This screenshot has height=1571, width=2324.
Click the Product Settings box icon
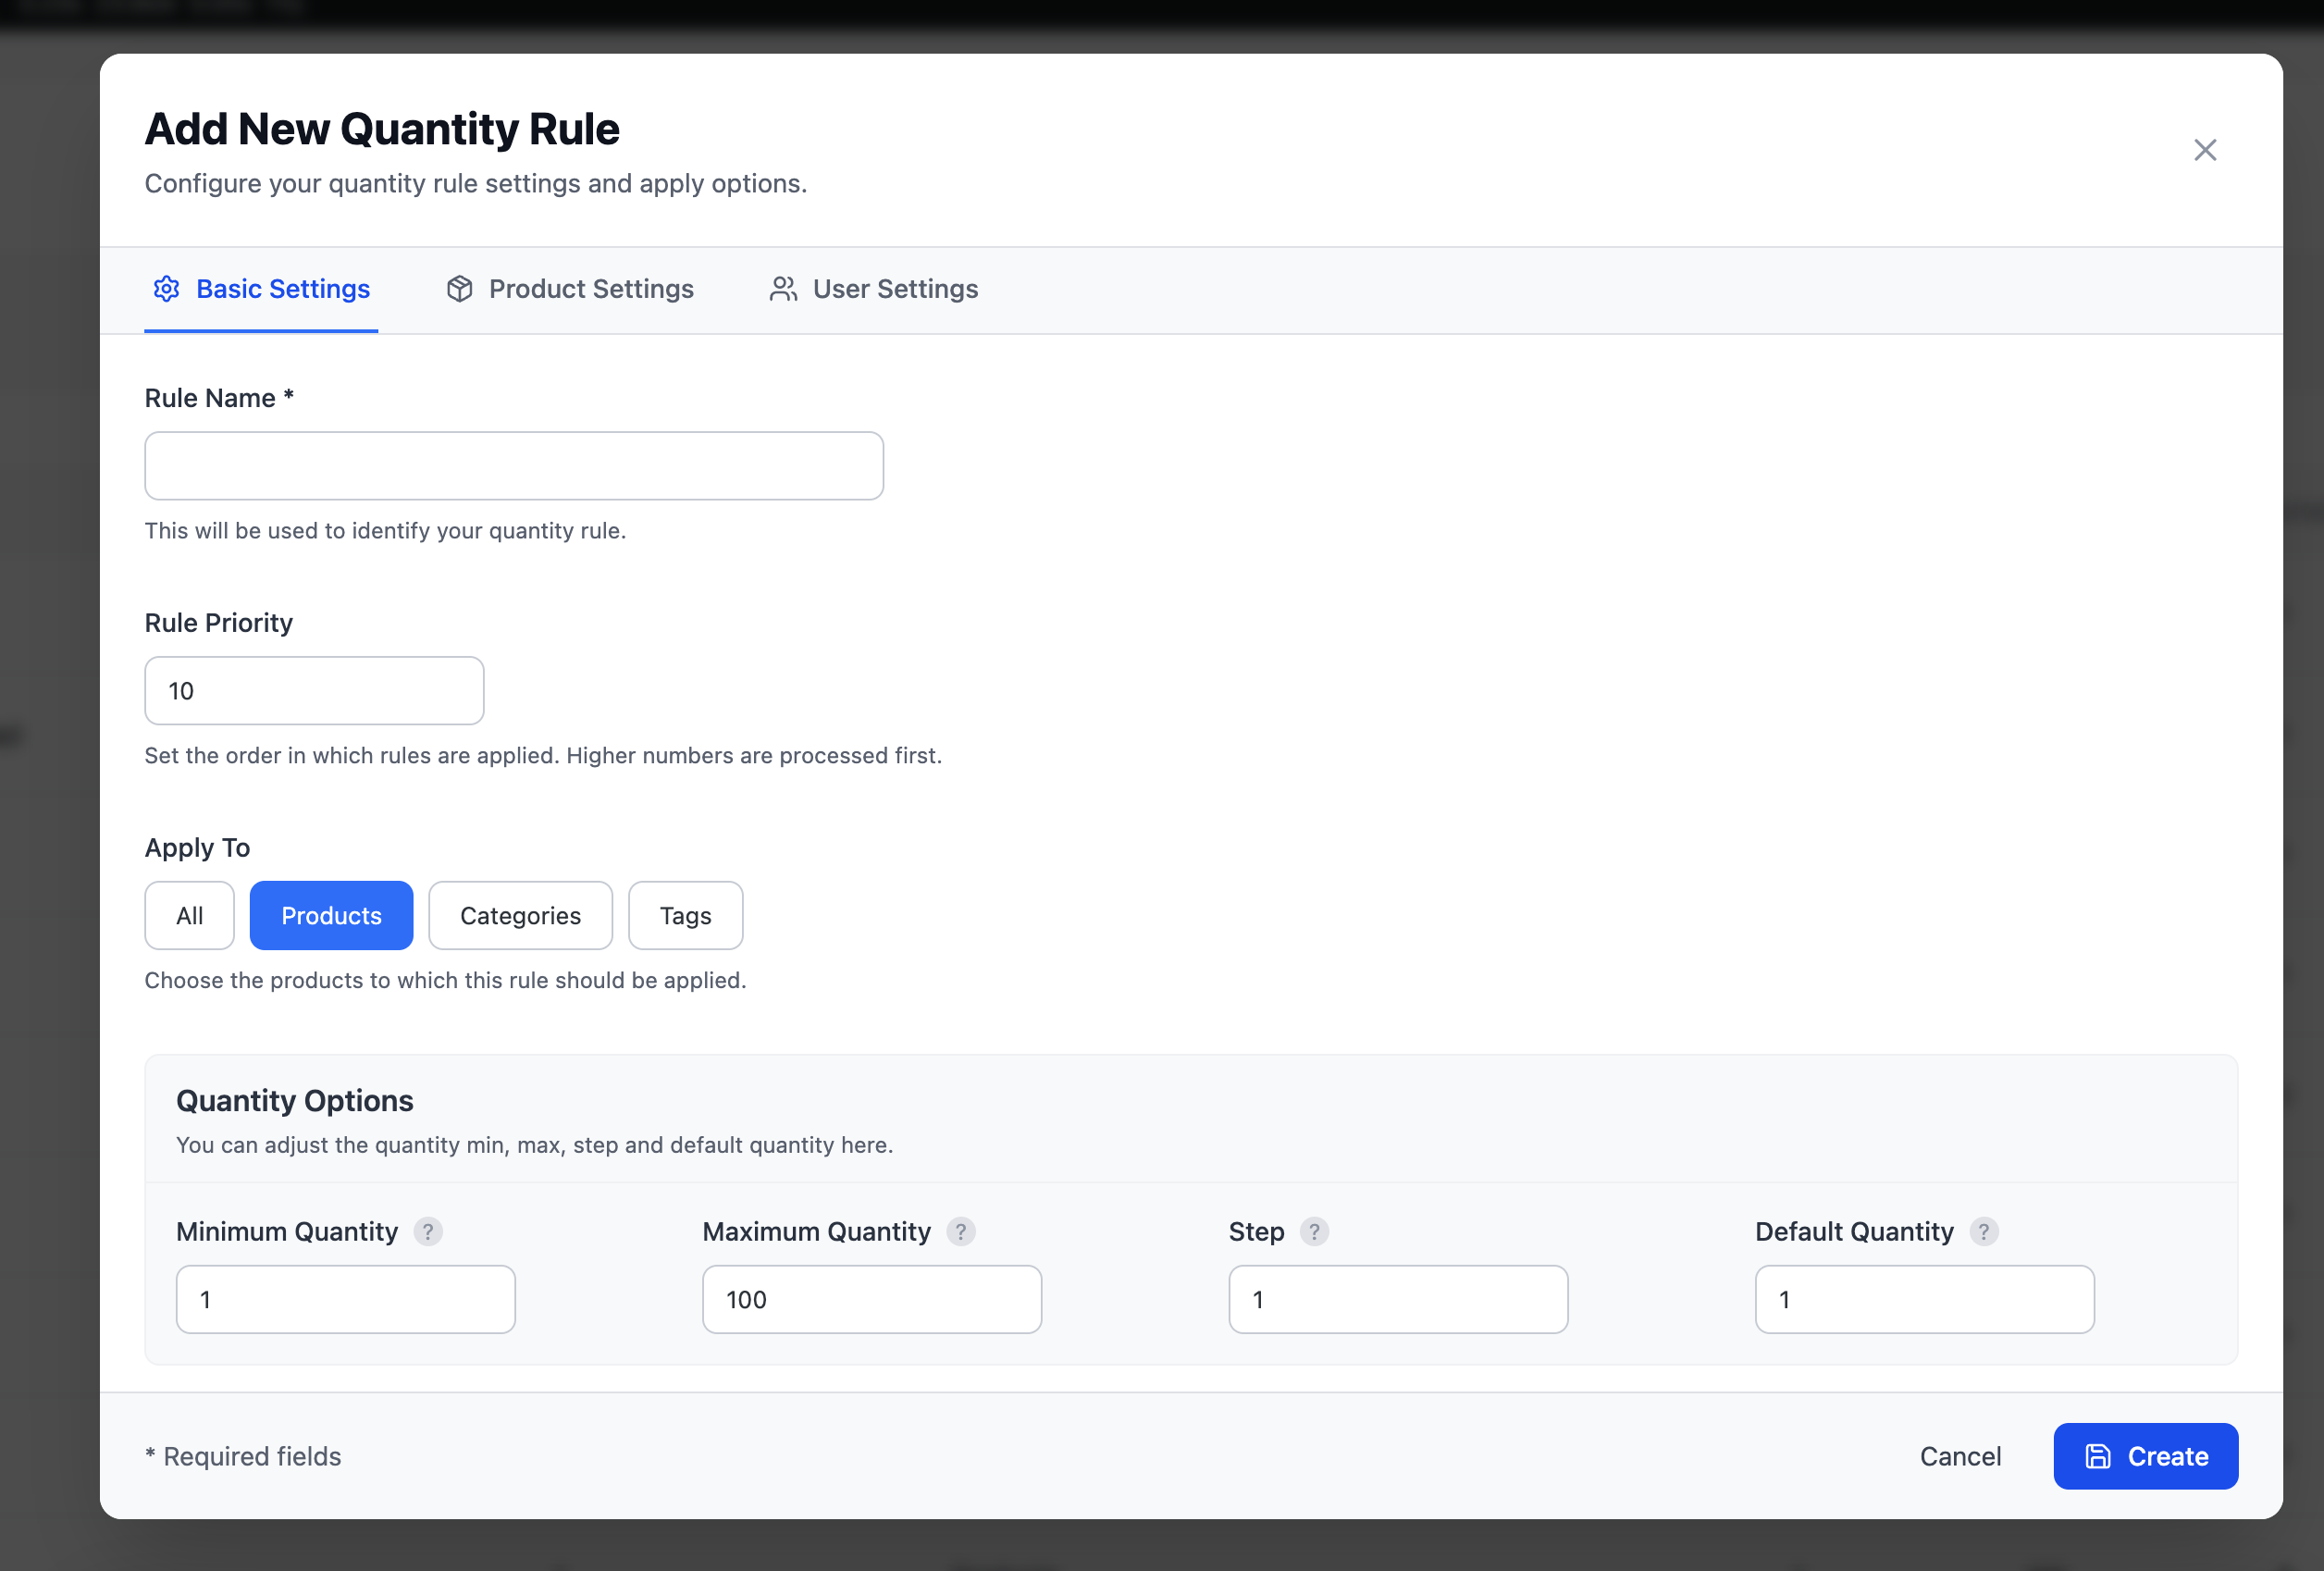459,289
